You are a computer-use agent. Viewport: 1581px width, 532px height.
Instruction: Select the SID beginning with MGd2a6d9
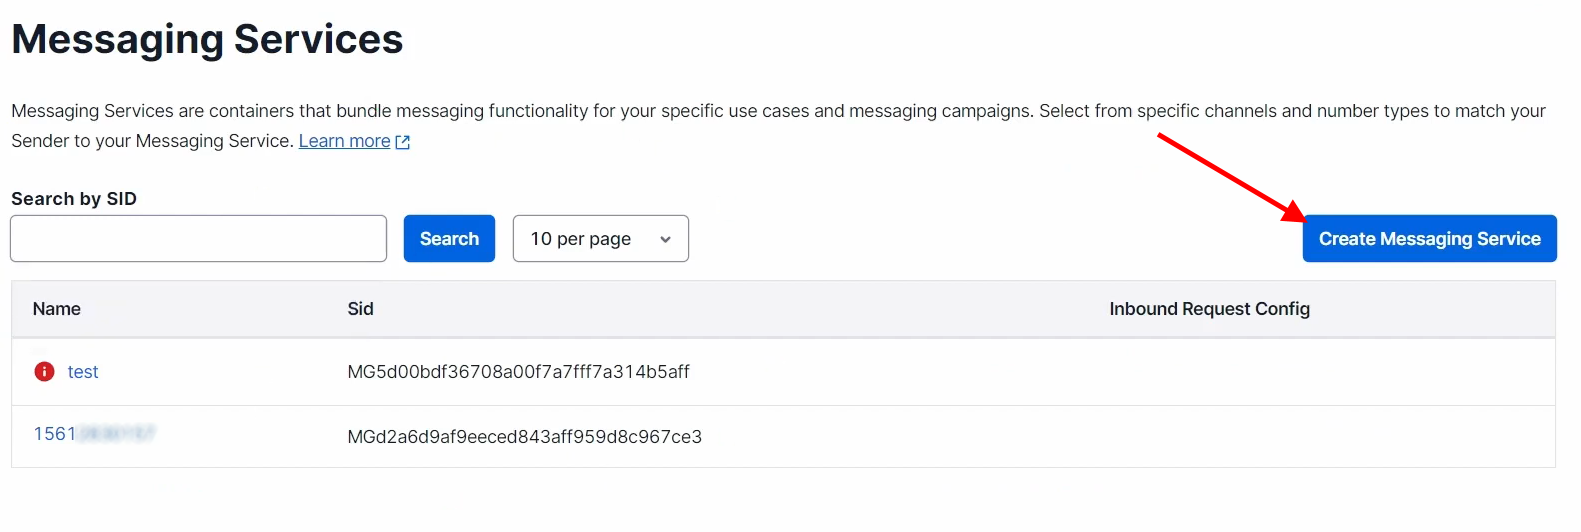tap(524, 437)
